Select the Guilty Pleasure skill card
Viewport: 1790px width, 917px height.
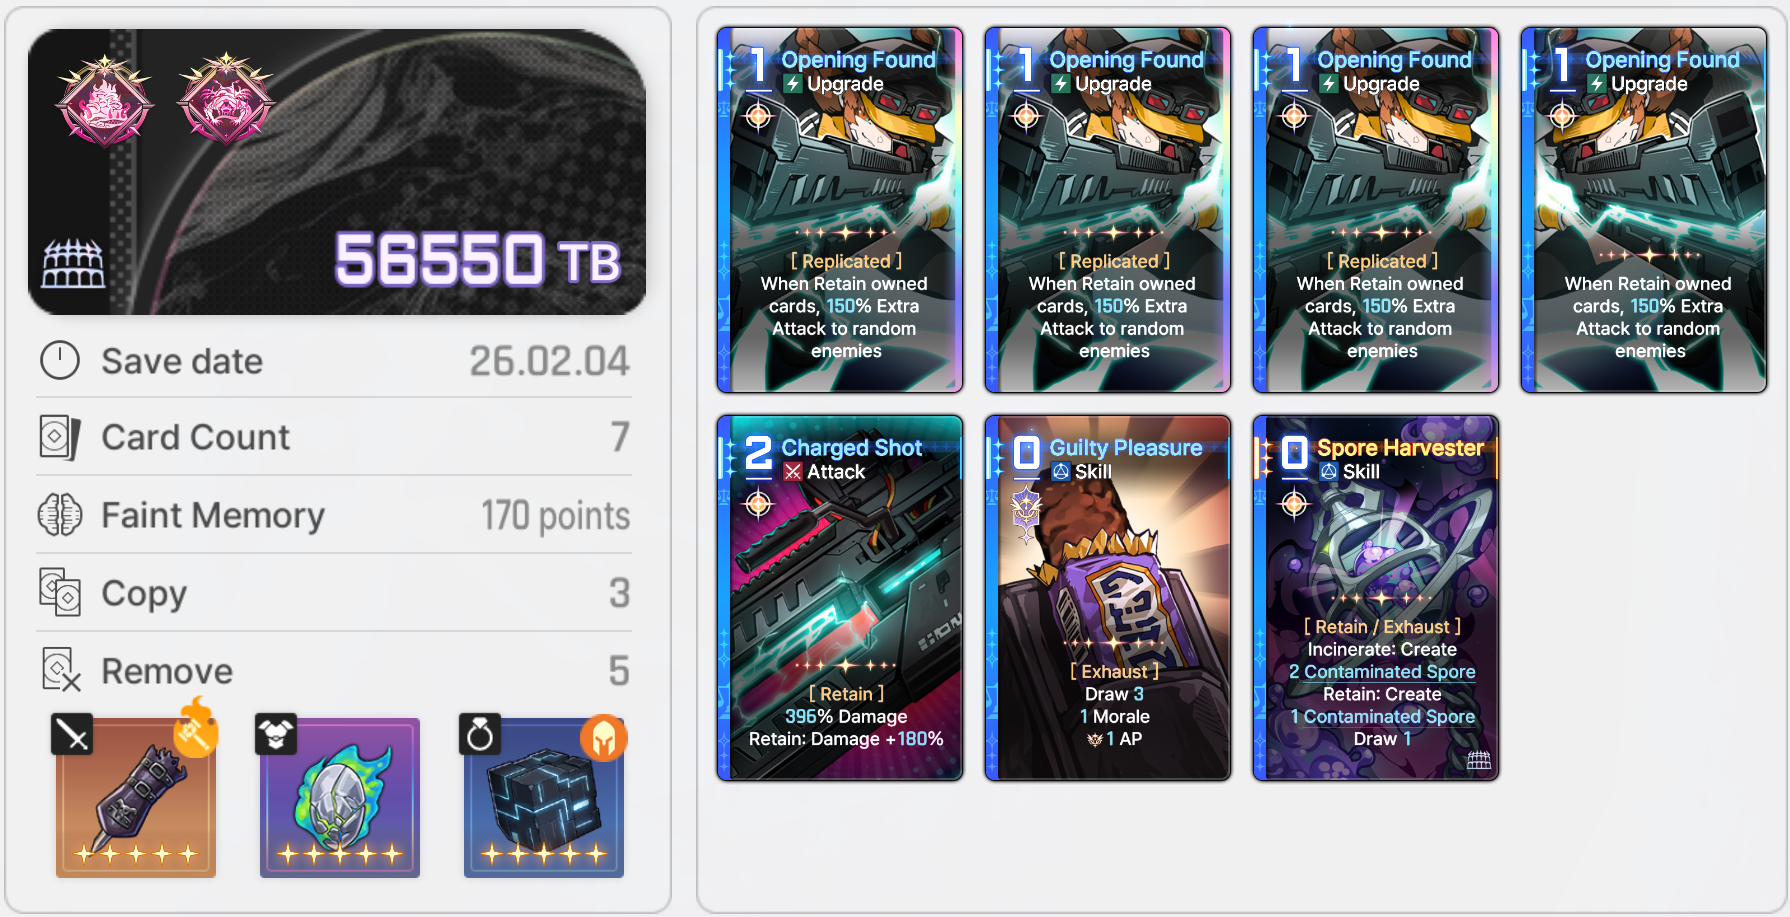1108,598
